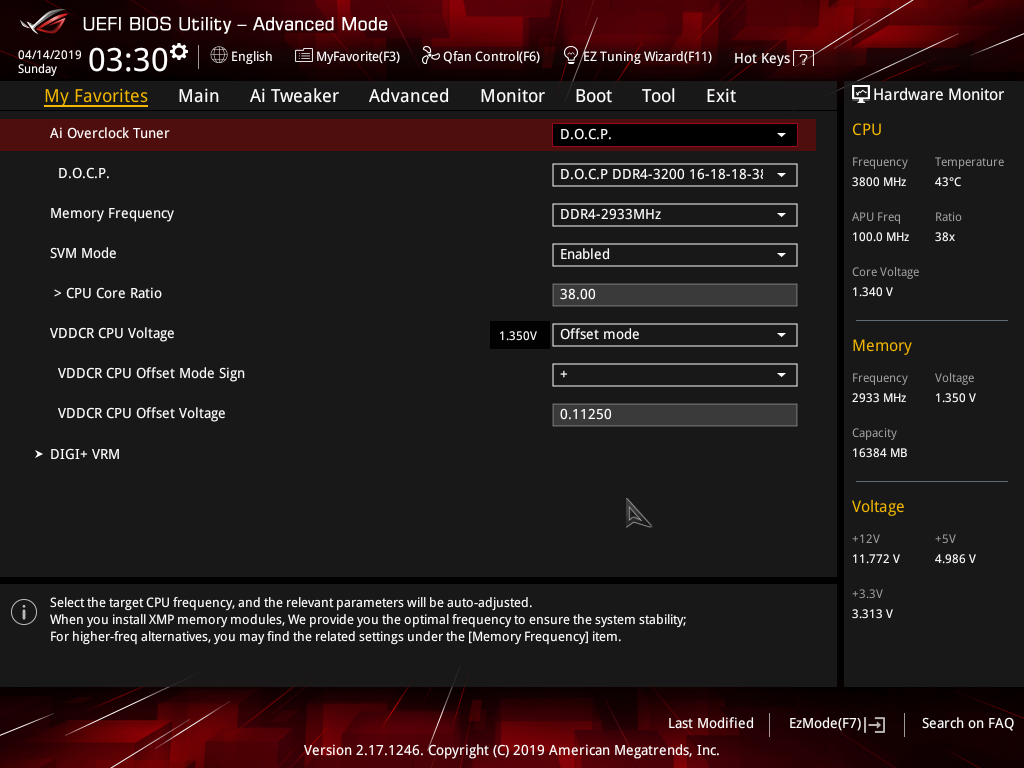Click the Hot Keys question mark icon
Viewport: 1024px width, 768px height.
pyautogui.click(x=803, y=59)
